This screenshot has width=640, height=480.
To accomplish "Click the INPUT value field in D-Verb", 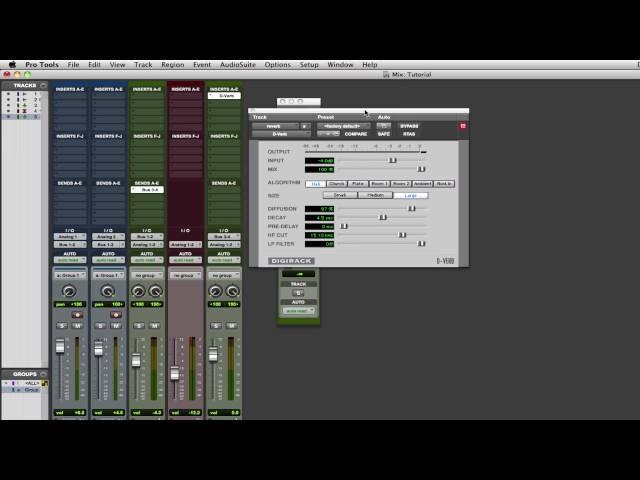I will click(320, 161).
